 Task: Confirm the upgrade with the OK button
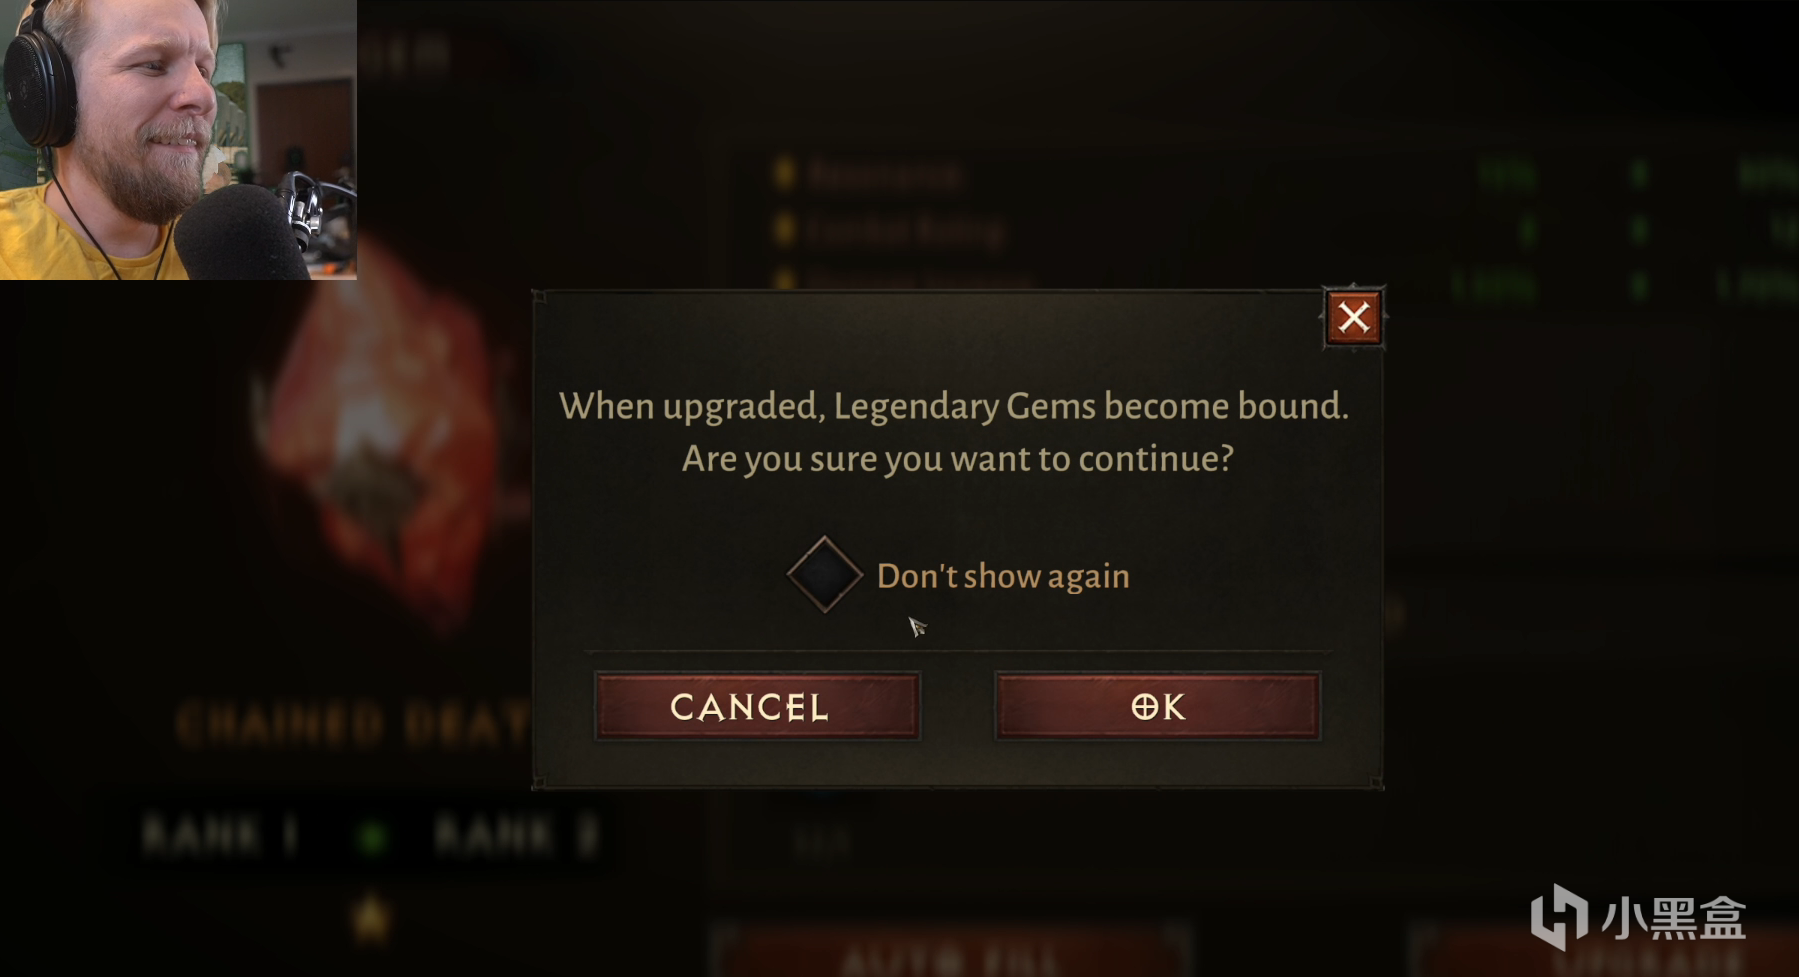(1158, 706)
